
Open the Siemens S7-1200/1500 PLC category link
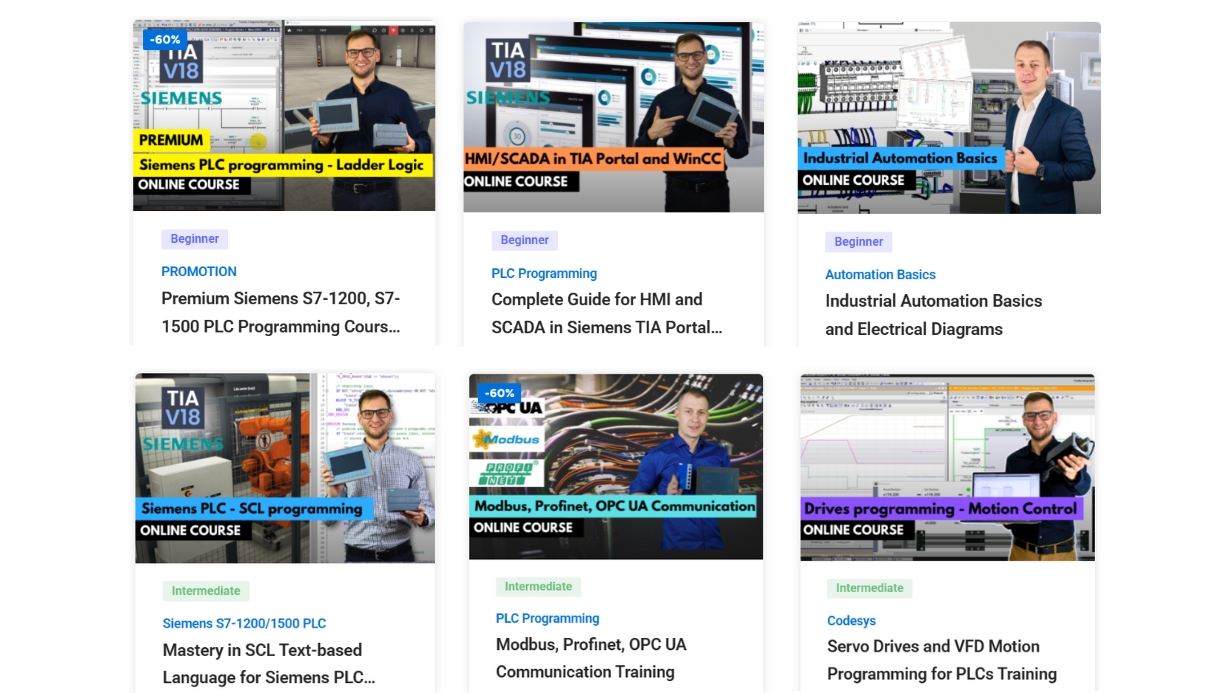(x=244, y=623)
